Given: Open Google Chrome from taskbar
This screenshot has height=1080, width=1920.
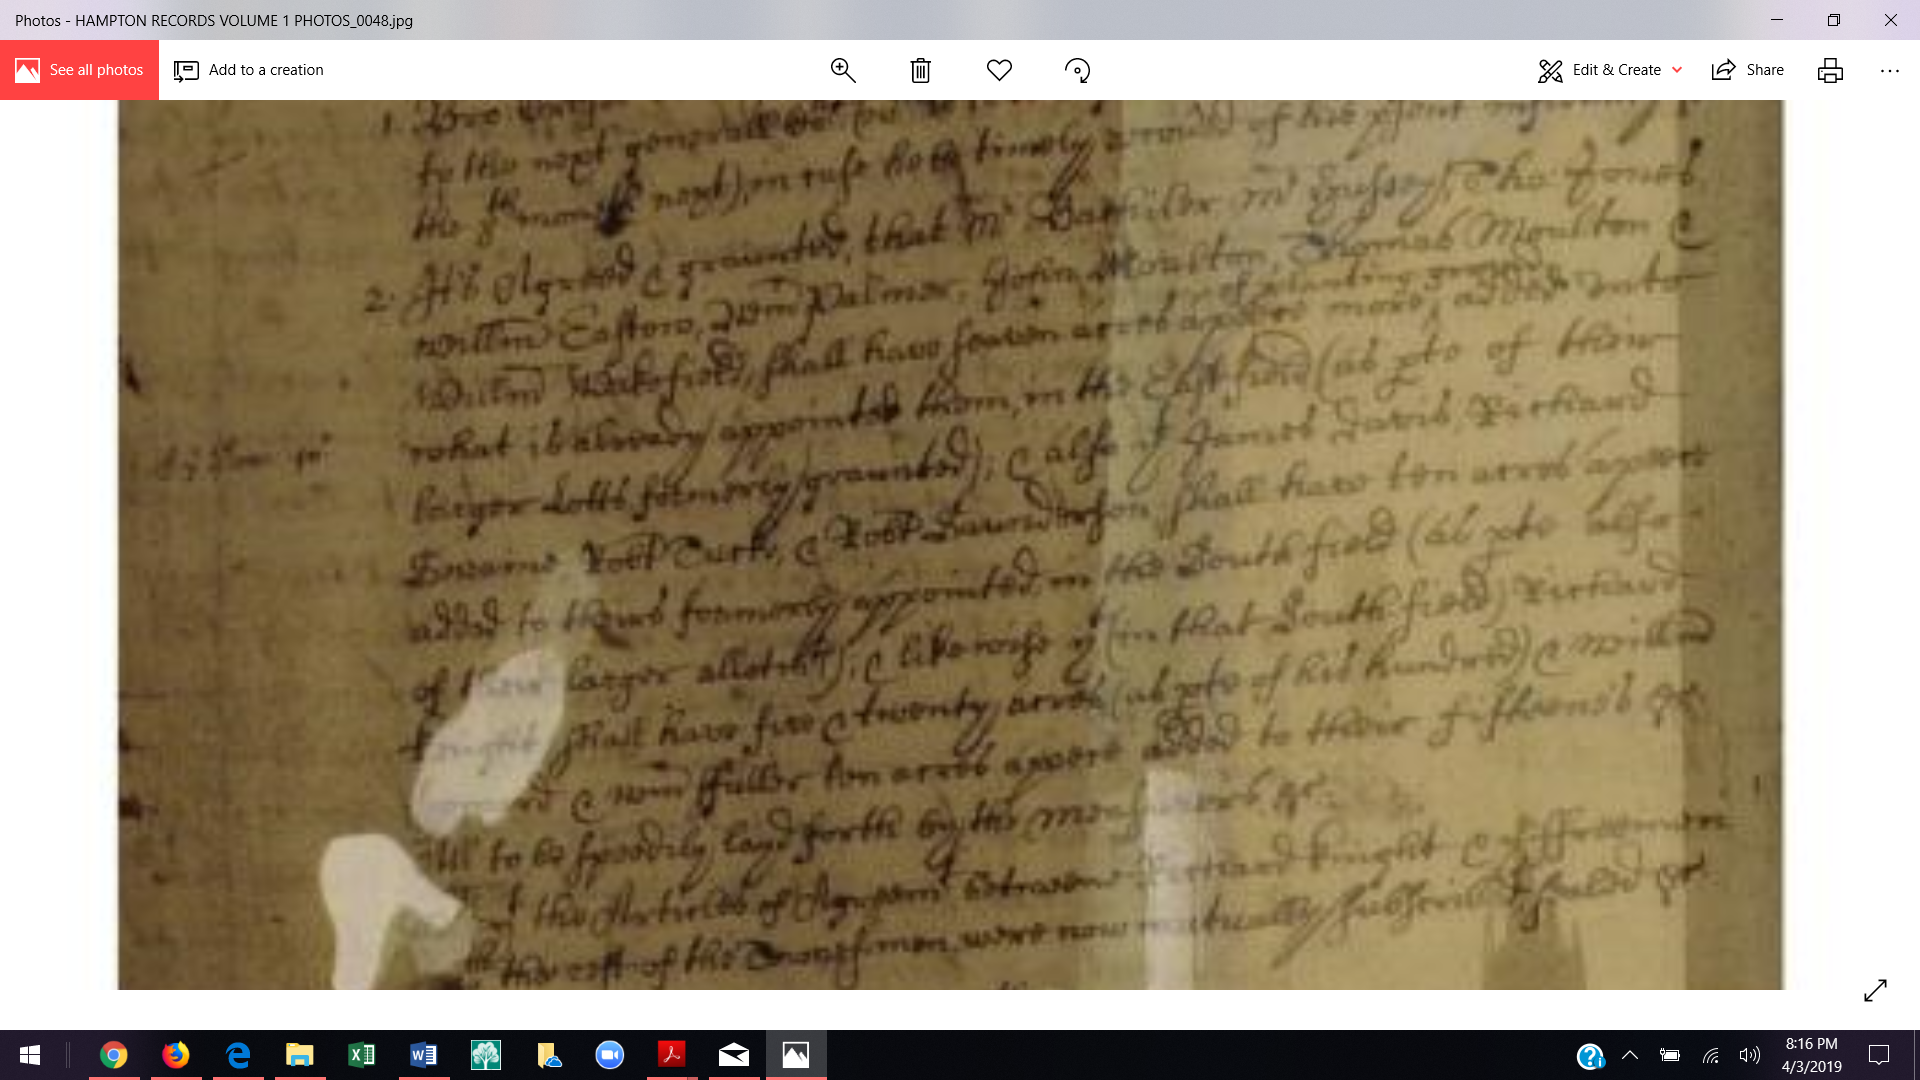Looking at the screenshot, I should coord(114,1055).
